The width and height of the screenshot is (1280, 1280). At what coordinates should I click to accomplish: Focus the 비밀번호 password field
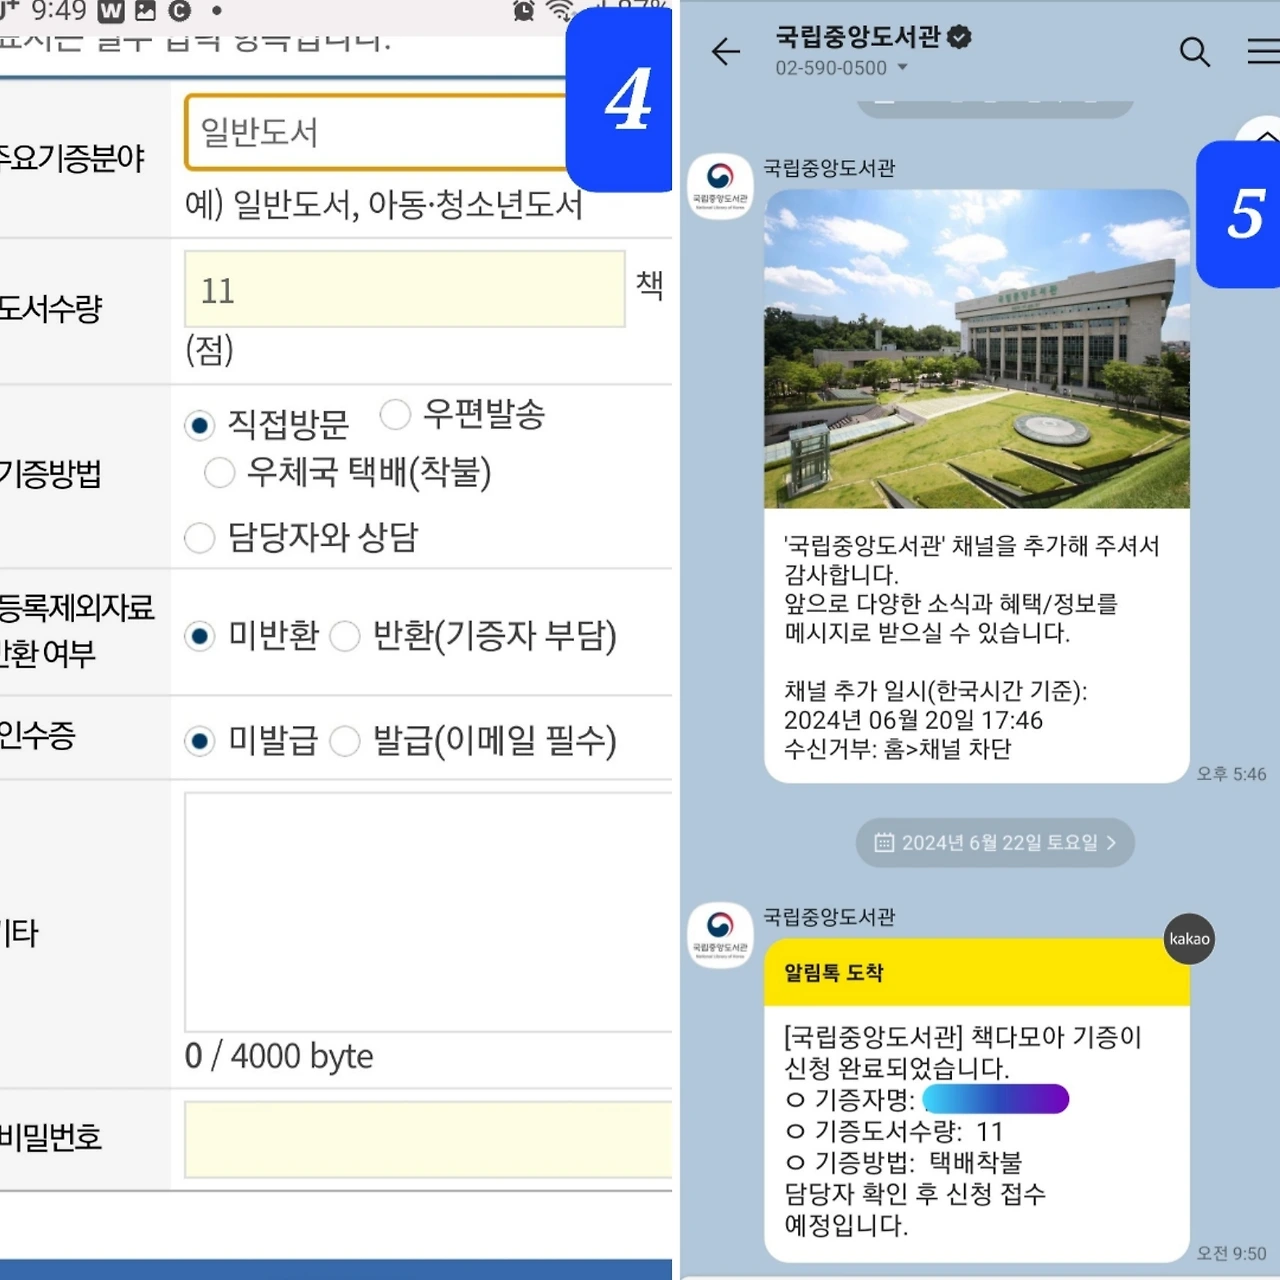pyautogui.click(x=428, y=1140)
